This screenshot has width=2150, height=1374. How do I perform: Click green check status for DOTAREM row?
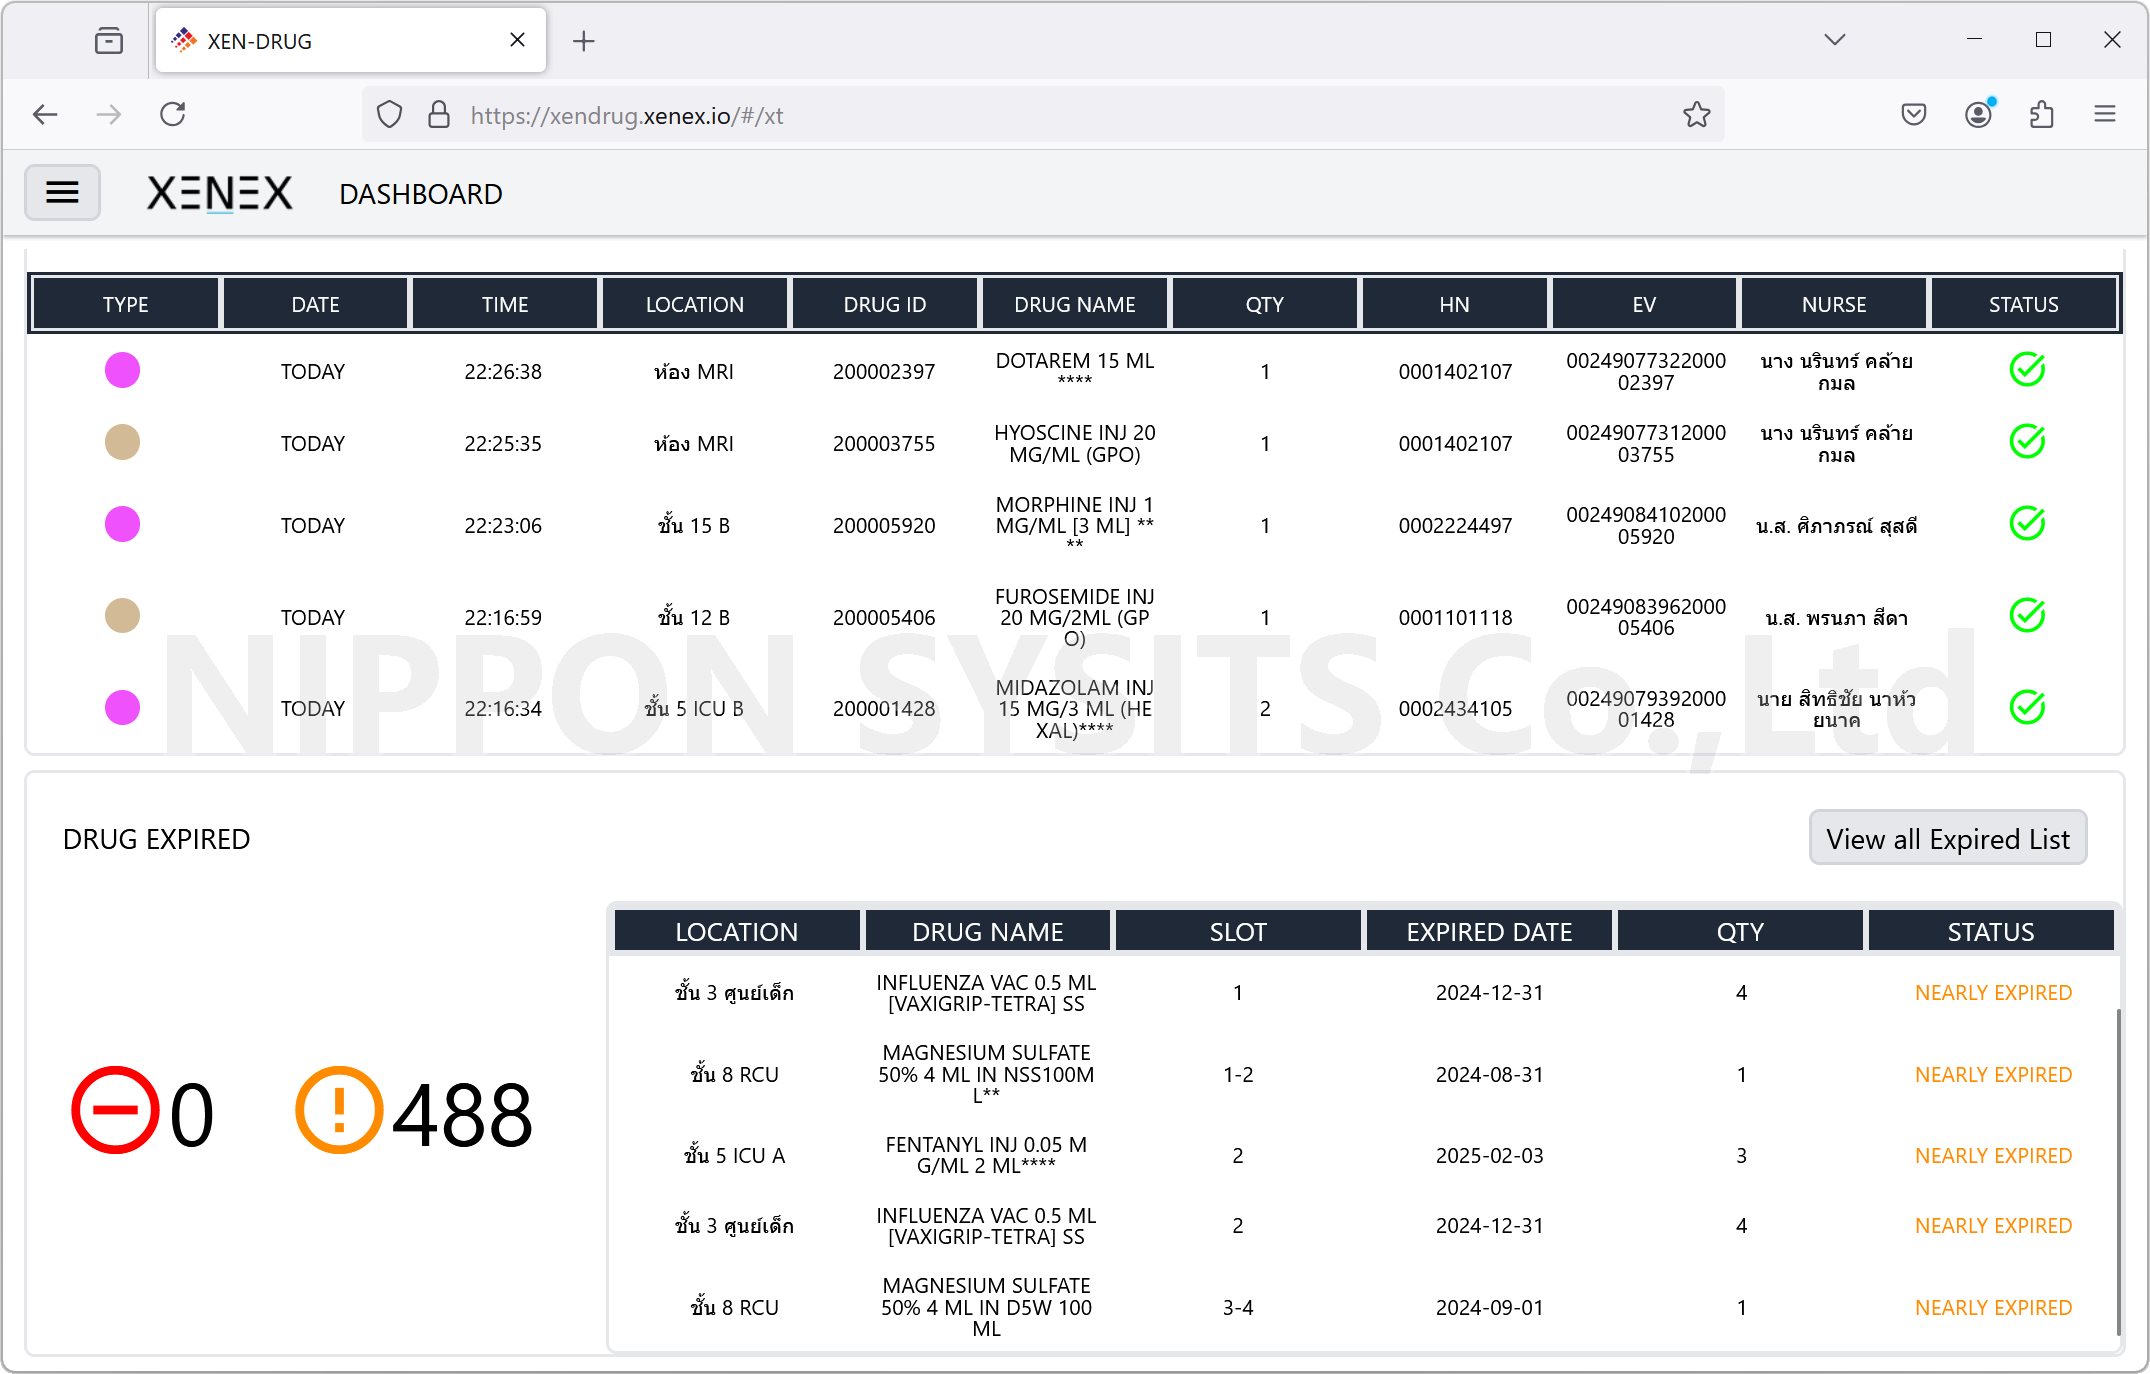[2026, 370]
